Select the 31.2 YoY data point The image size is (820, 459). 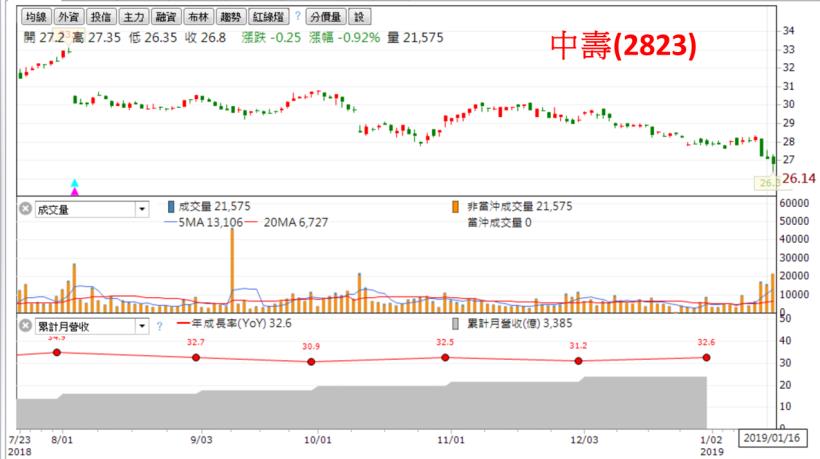click(578, 361)
